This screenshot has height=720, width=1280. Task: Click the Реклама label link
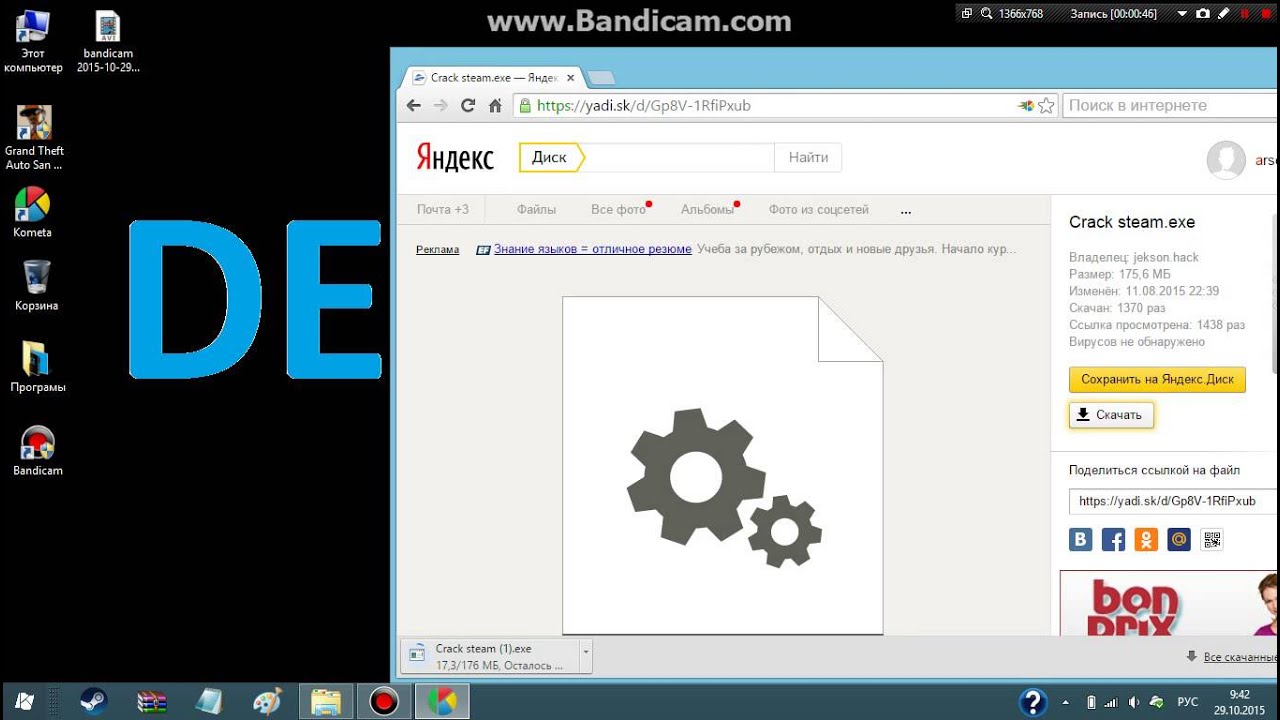pos(437,250)
